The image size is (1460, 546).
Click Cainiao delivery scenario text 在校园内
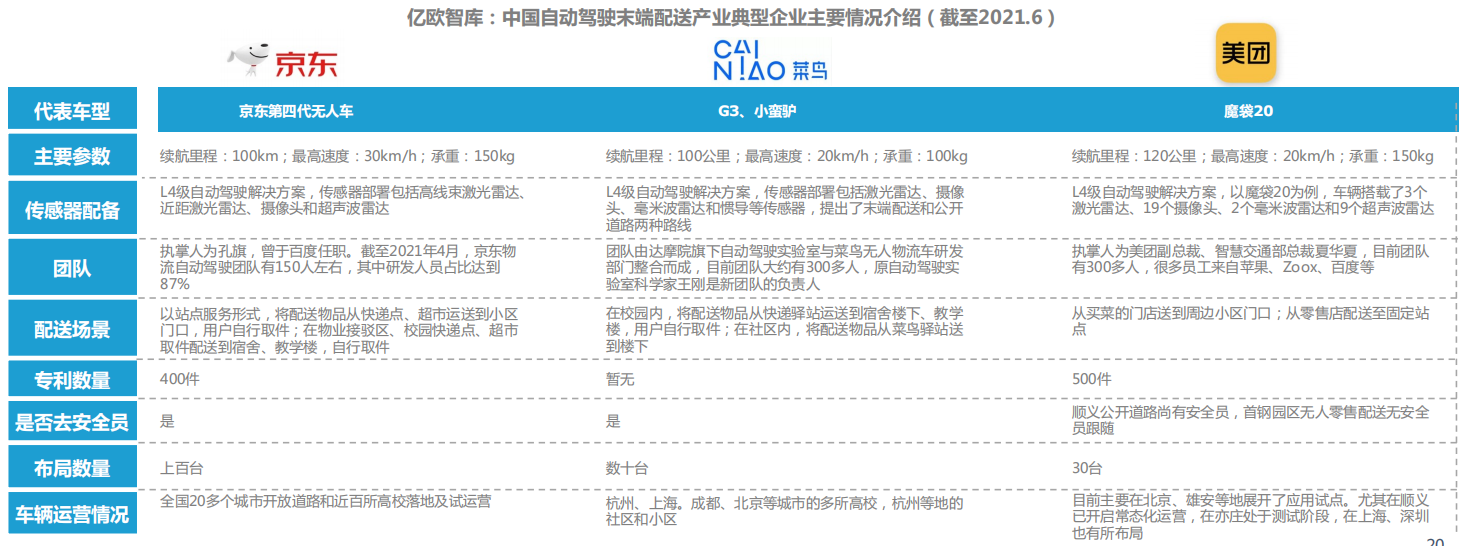pyautogui.click(x=785, y=329)
